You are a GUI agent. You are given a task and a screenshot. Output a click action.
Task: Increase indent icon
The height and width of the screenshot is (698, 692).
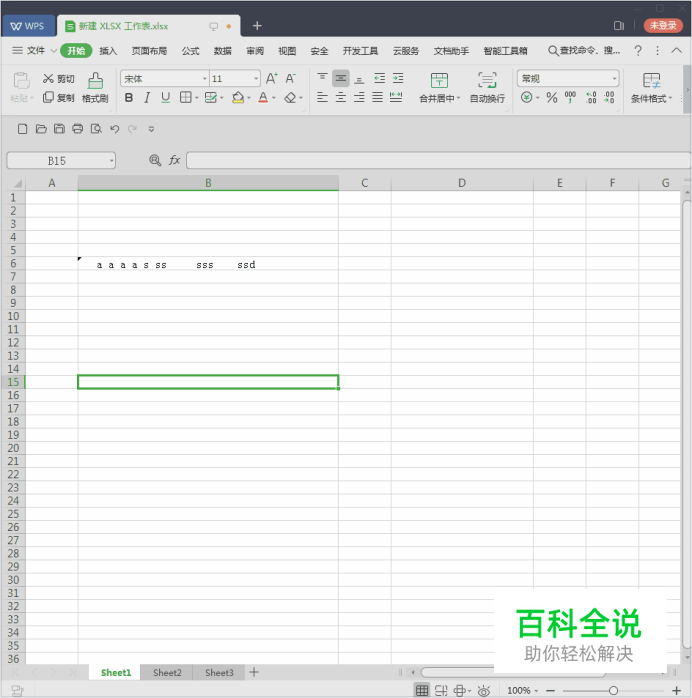tap(398, 78)
